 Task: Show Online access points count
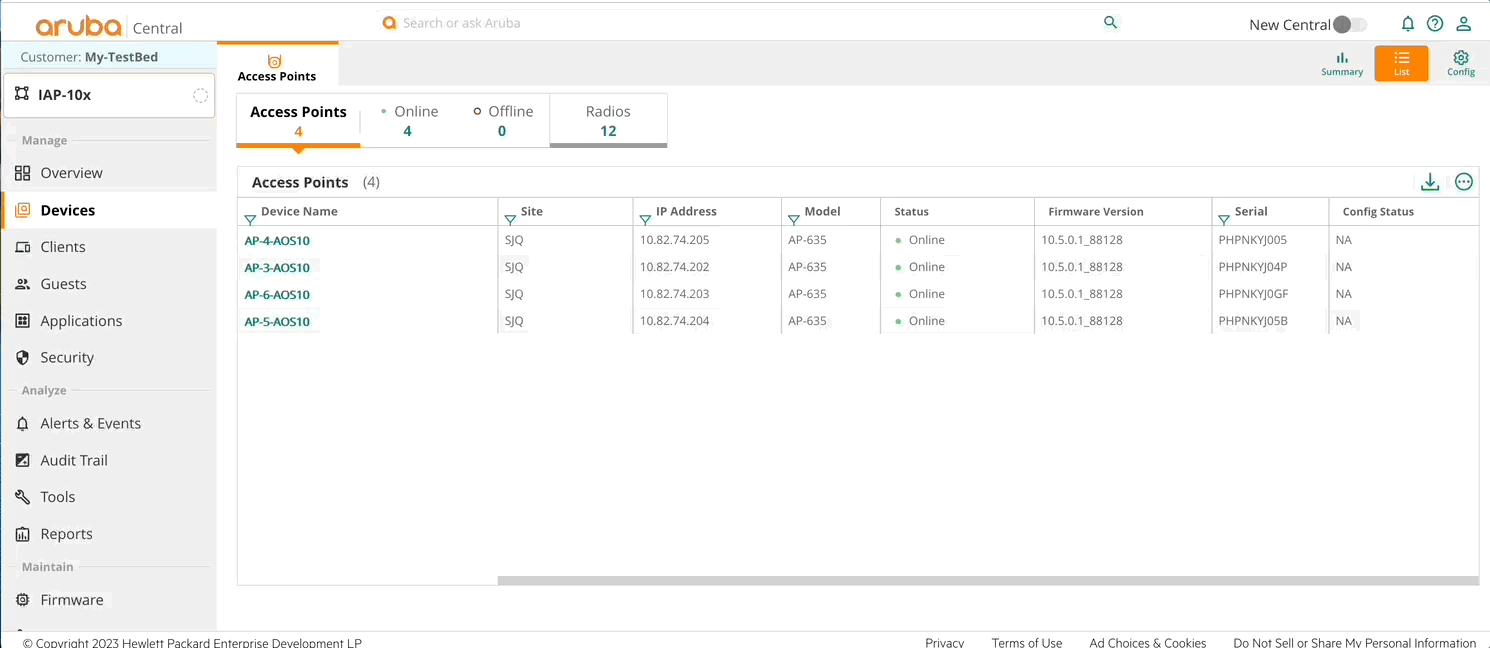pos(408,121)
